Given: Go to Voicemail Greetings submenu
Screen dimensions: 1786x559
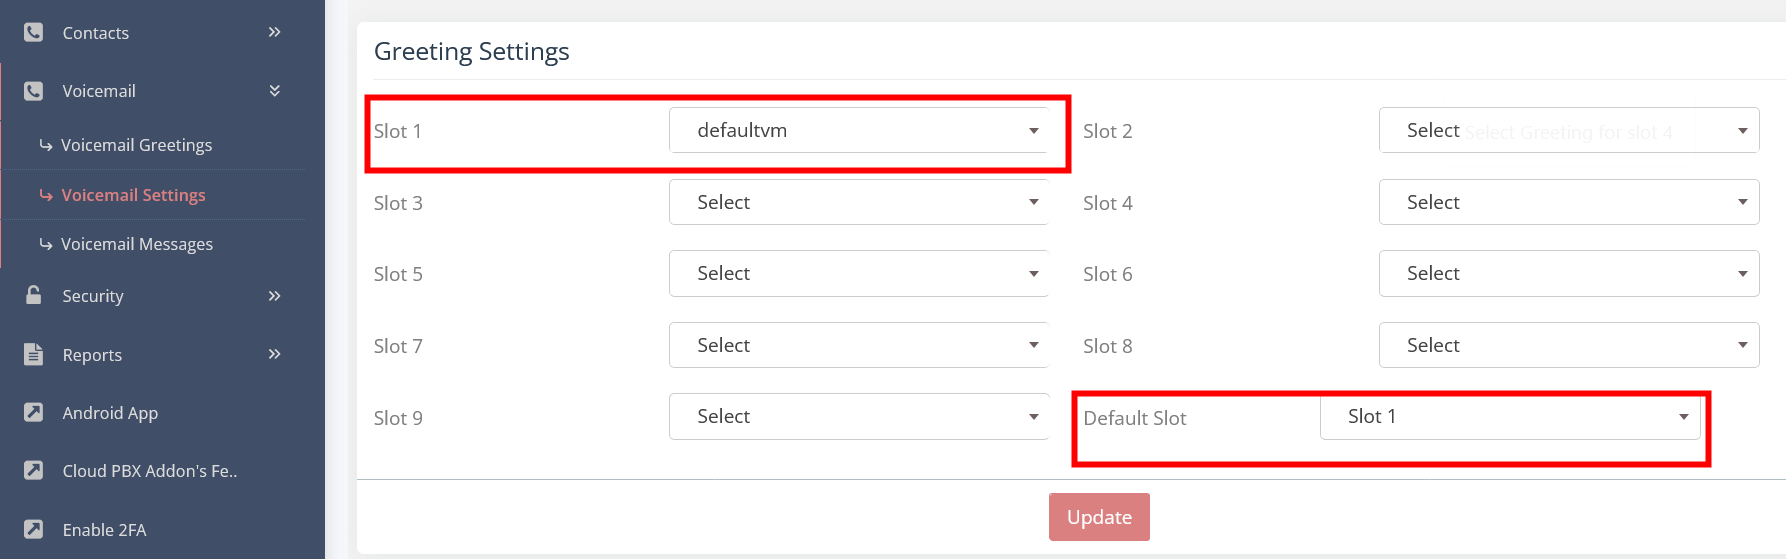Looking at the screenshot, I should point(136,145).
